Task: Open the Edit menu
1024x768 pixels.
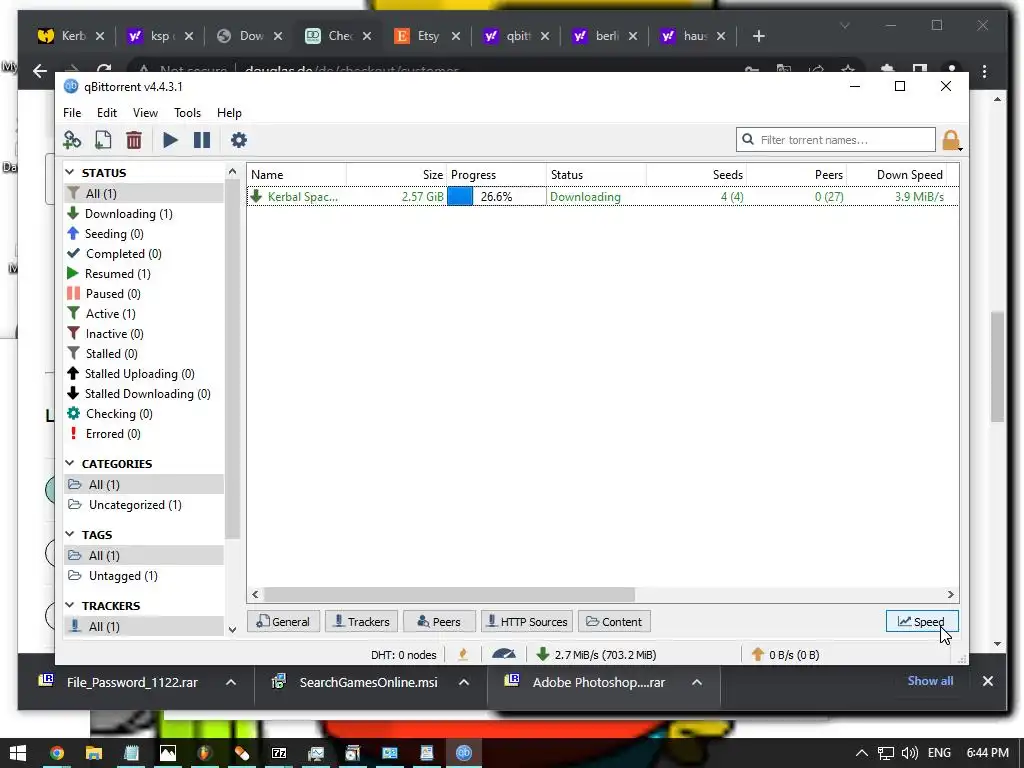Action: (106, 112)
